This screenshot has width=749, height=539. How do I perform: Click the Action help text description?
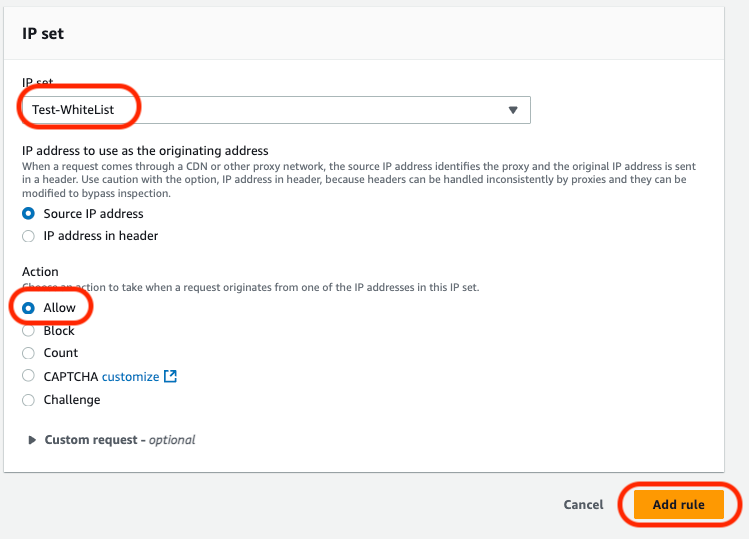pyautogui.click(x=250, y=287)
